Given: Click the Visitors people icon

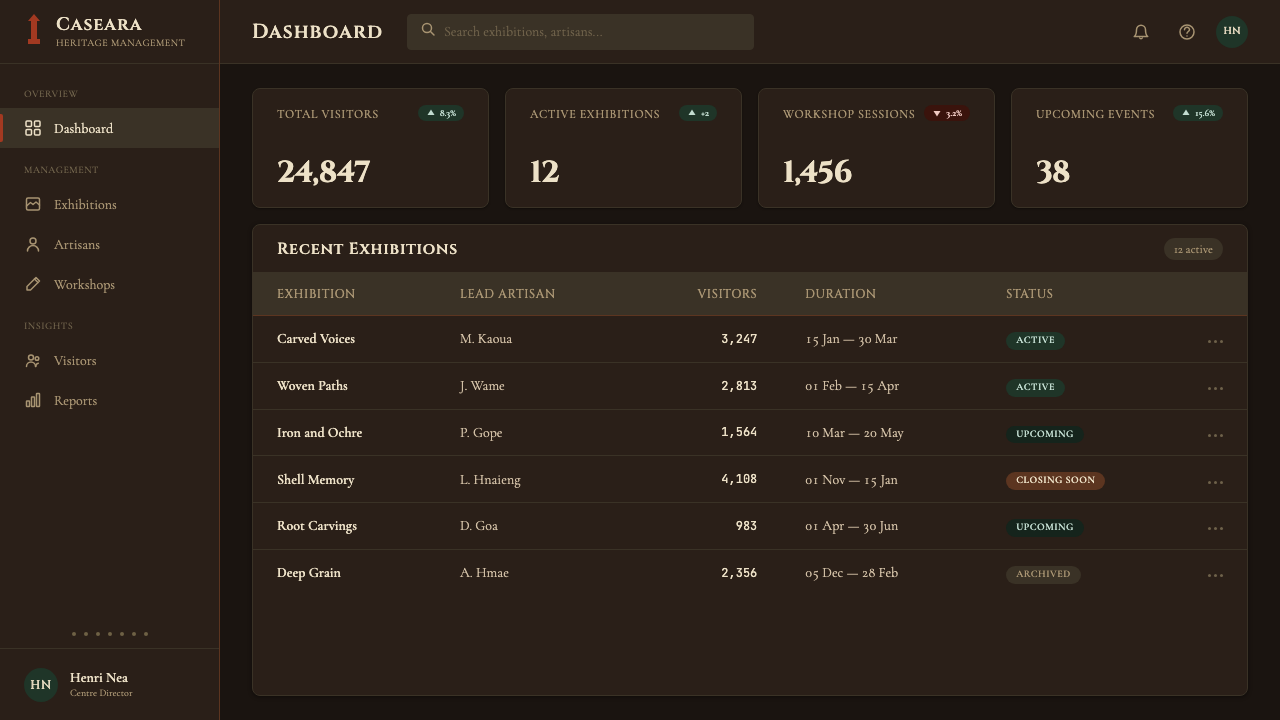Looking at the screenshot, I should [33, 360].
